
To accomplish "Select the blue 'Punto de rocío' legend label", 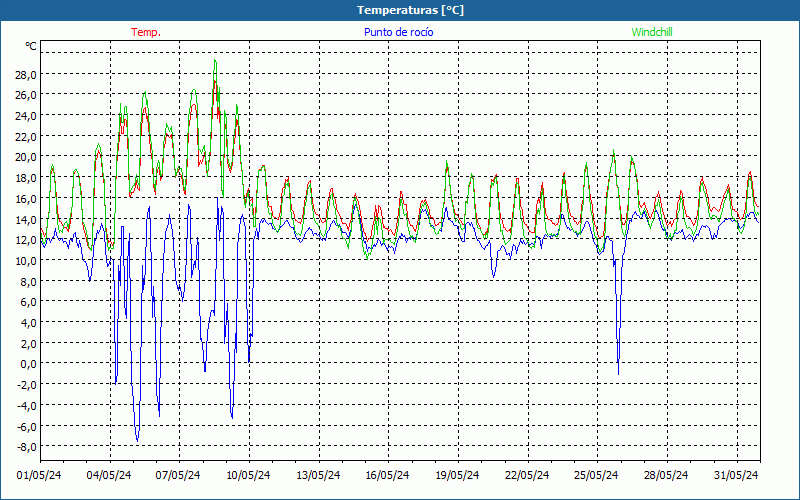I will pyautogui.click(x=398, y=32).
